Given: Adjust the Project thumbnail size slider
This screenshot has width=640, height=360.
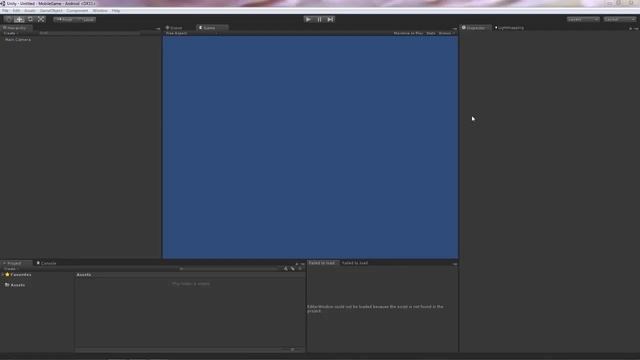Looking at the screenshot, I should point(292,349).
